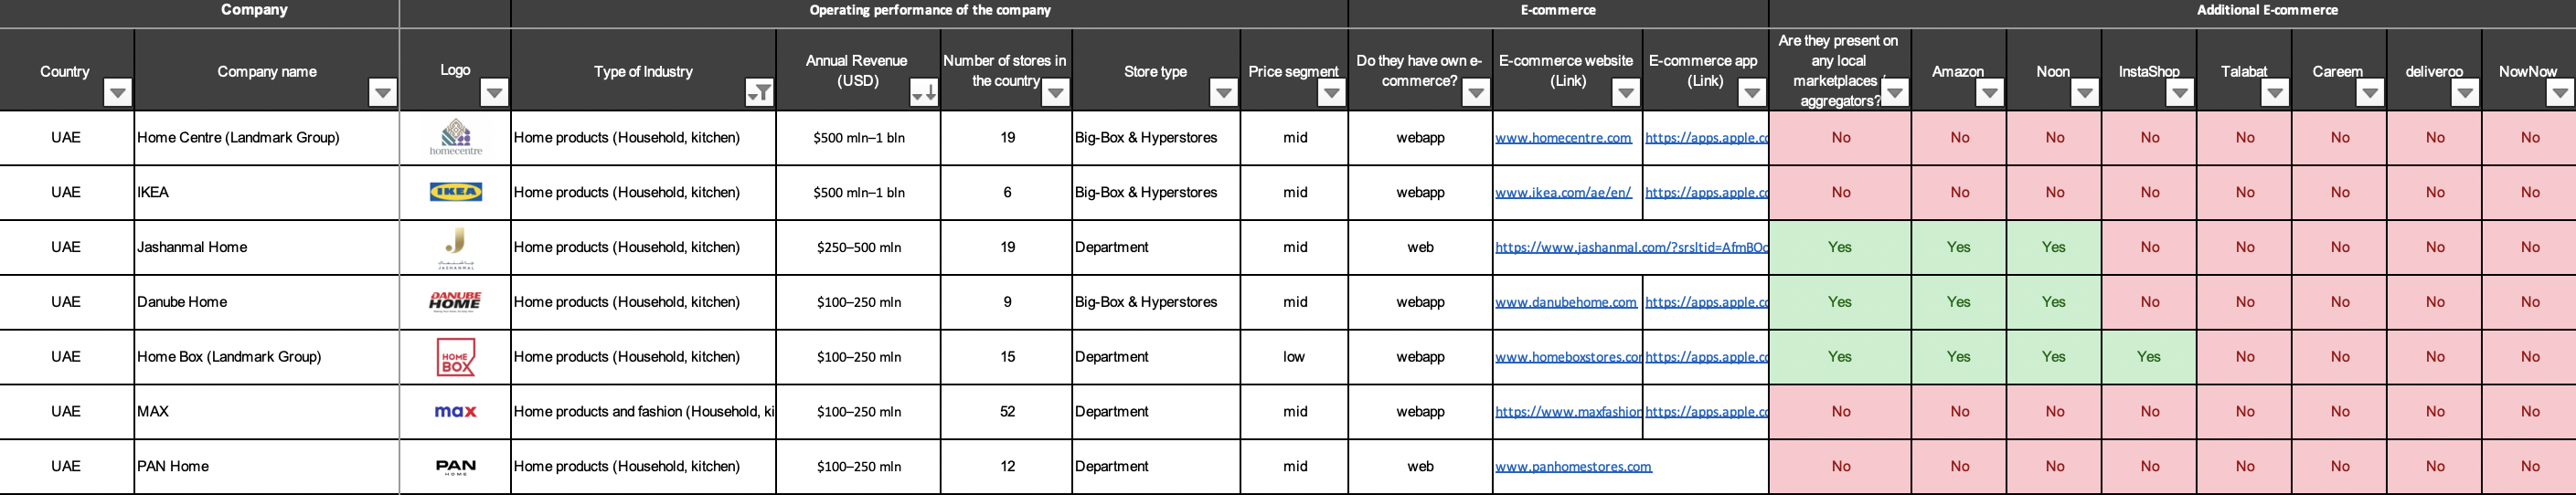Image resolution: width=2576 pixels, height=495 pixels.
Task: Expand the Store type filter arrow
Action: pos(1223,93)
